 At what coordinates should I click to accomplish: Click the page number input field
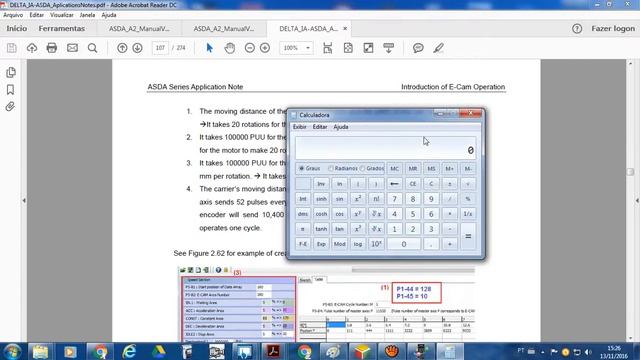click(160, 48)
